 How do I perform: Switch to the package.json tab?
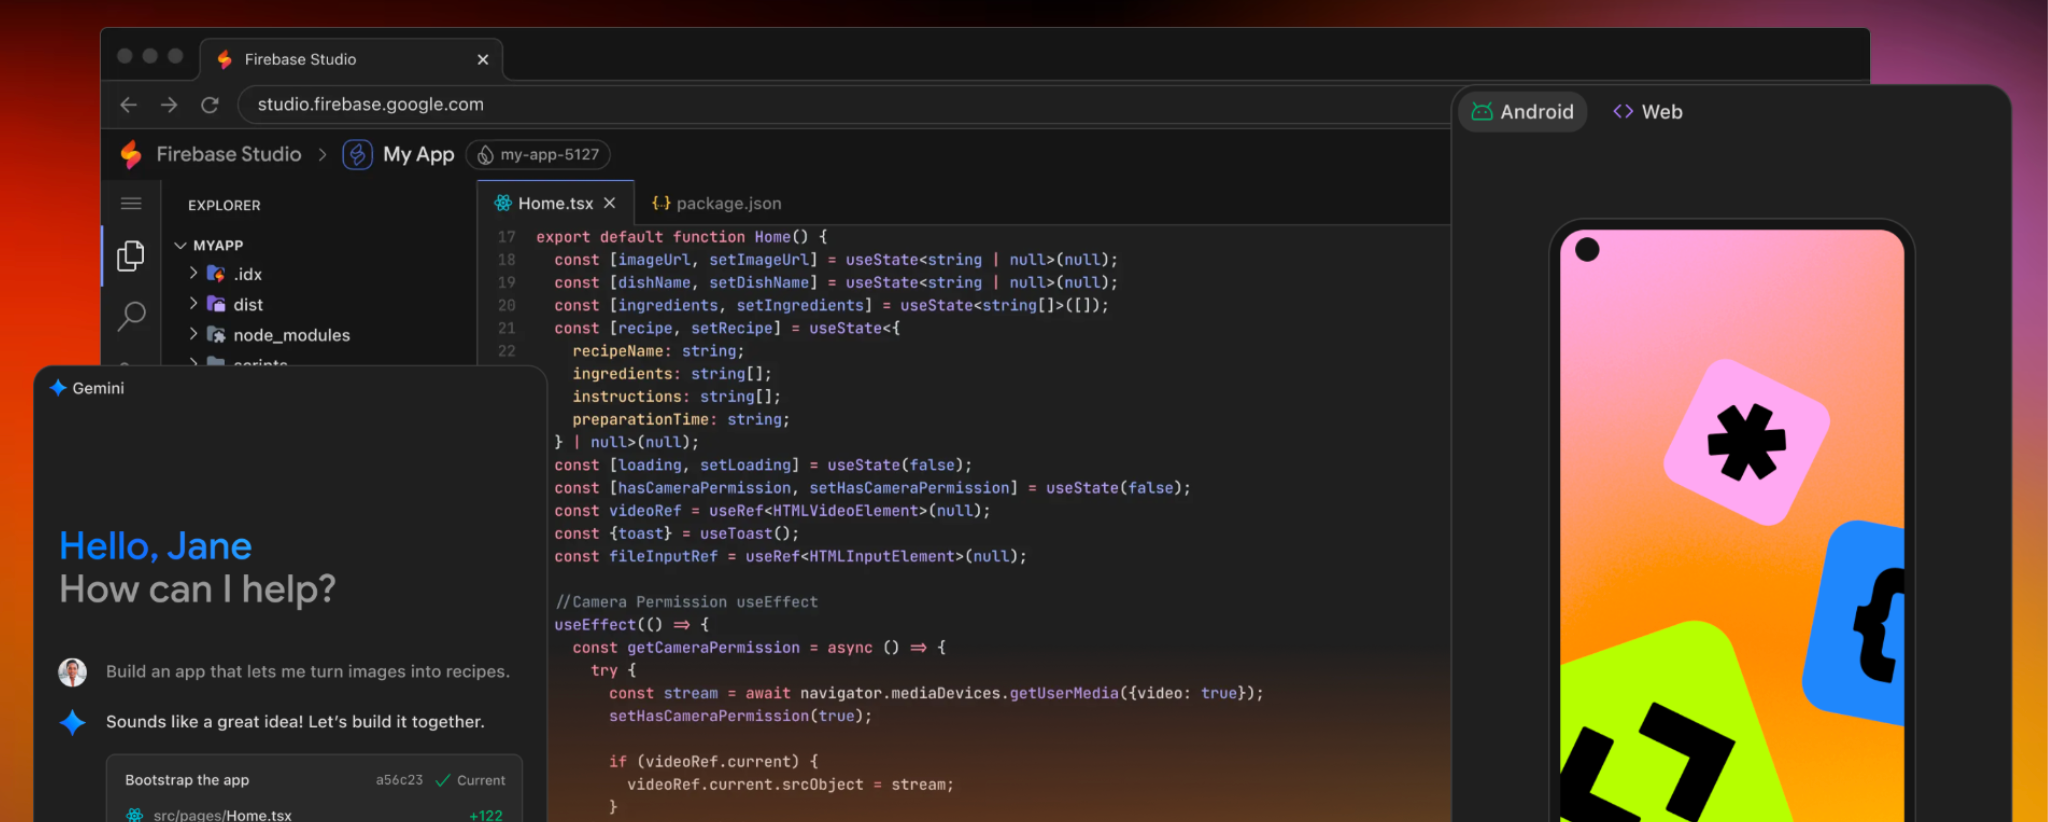tap(717, 203)
